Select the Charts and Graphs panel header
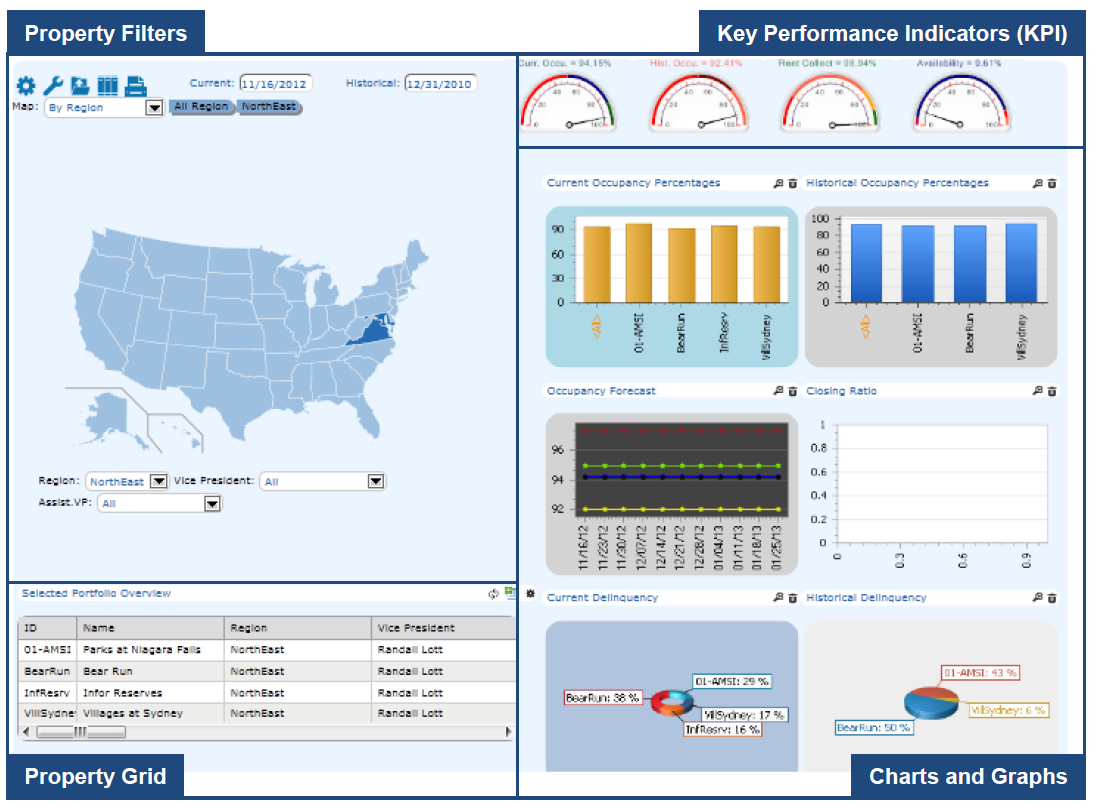This screenshot has height=809, width=1100. point(967,776)
